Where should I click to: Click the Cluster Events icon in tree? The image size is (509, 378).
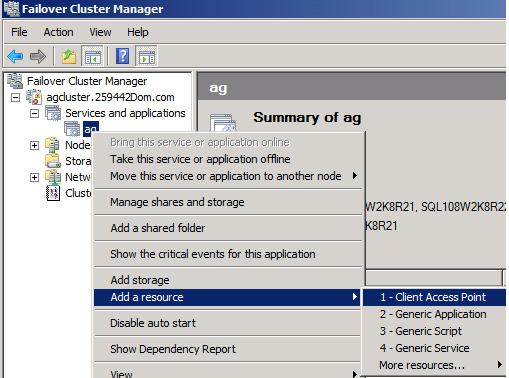[x=53, y=193]
